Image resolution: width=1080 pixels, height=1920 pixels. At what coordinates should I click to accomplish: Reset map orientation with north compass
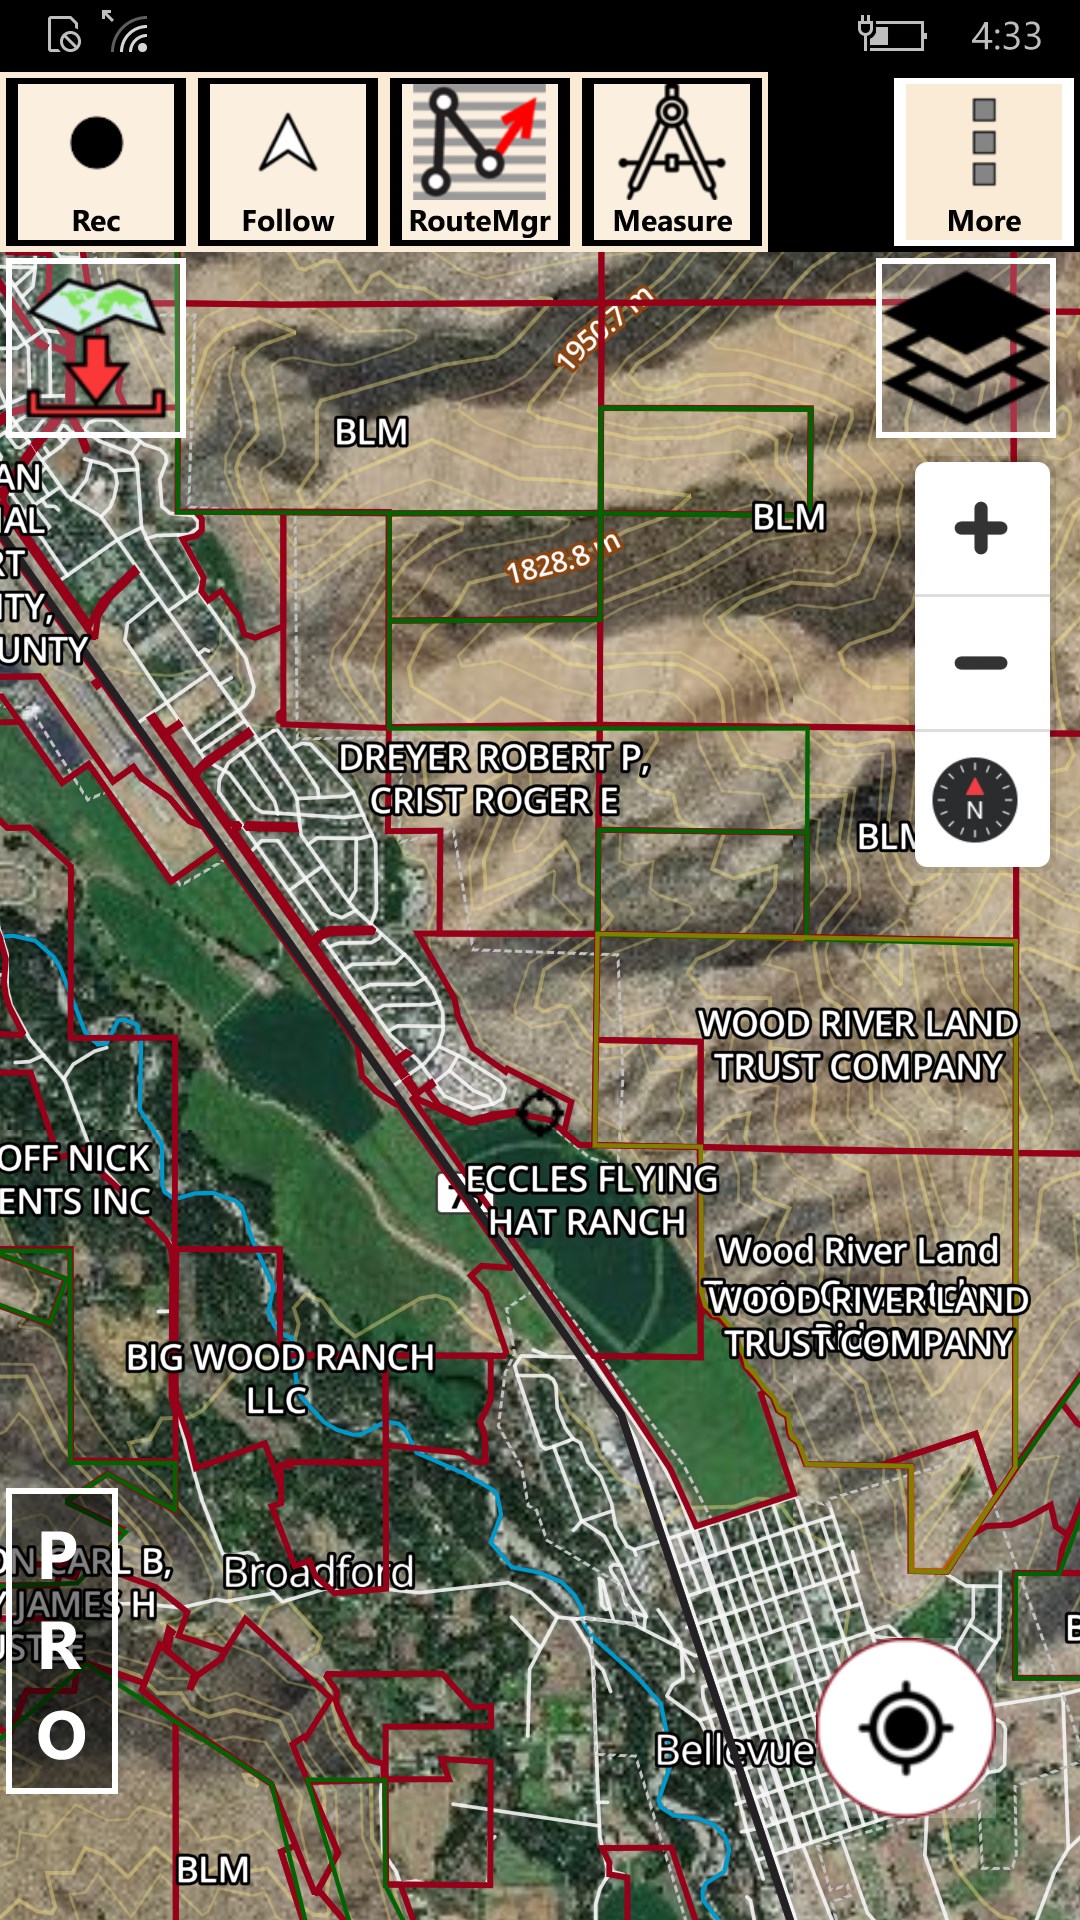point(975,800)
